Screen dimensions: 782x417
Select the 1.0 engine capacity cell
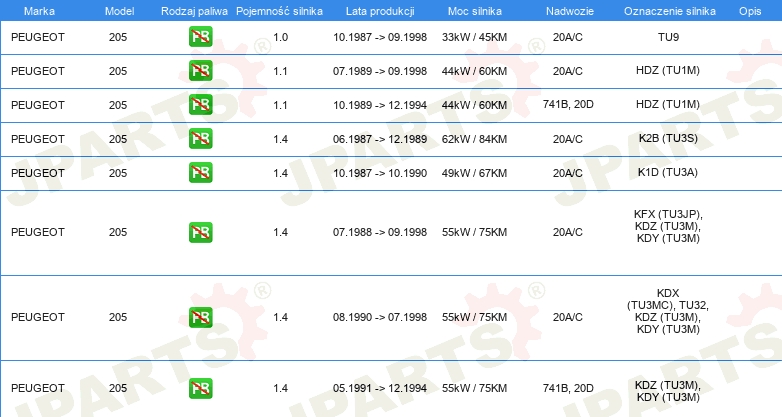coord(280,37)
